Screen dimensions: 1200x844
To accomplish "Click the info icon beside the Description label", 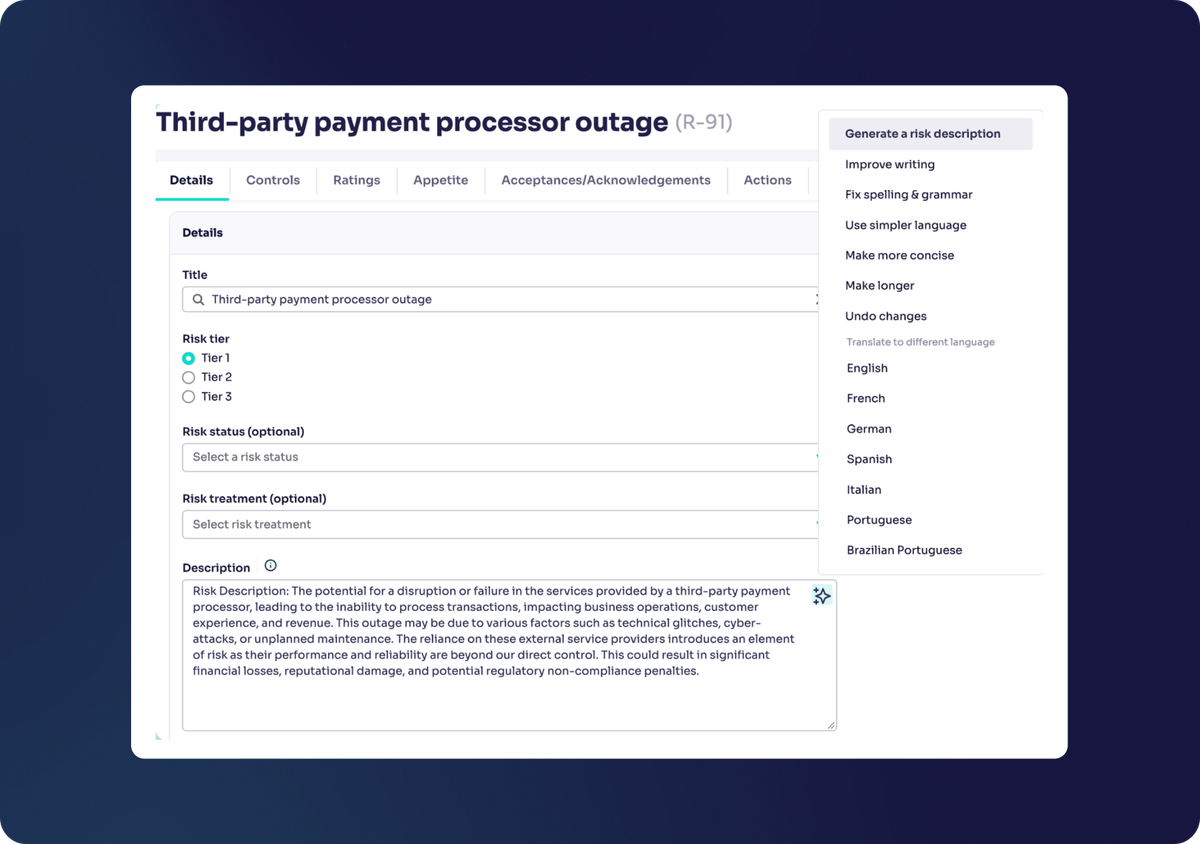I will (270, 566).
